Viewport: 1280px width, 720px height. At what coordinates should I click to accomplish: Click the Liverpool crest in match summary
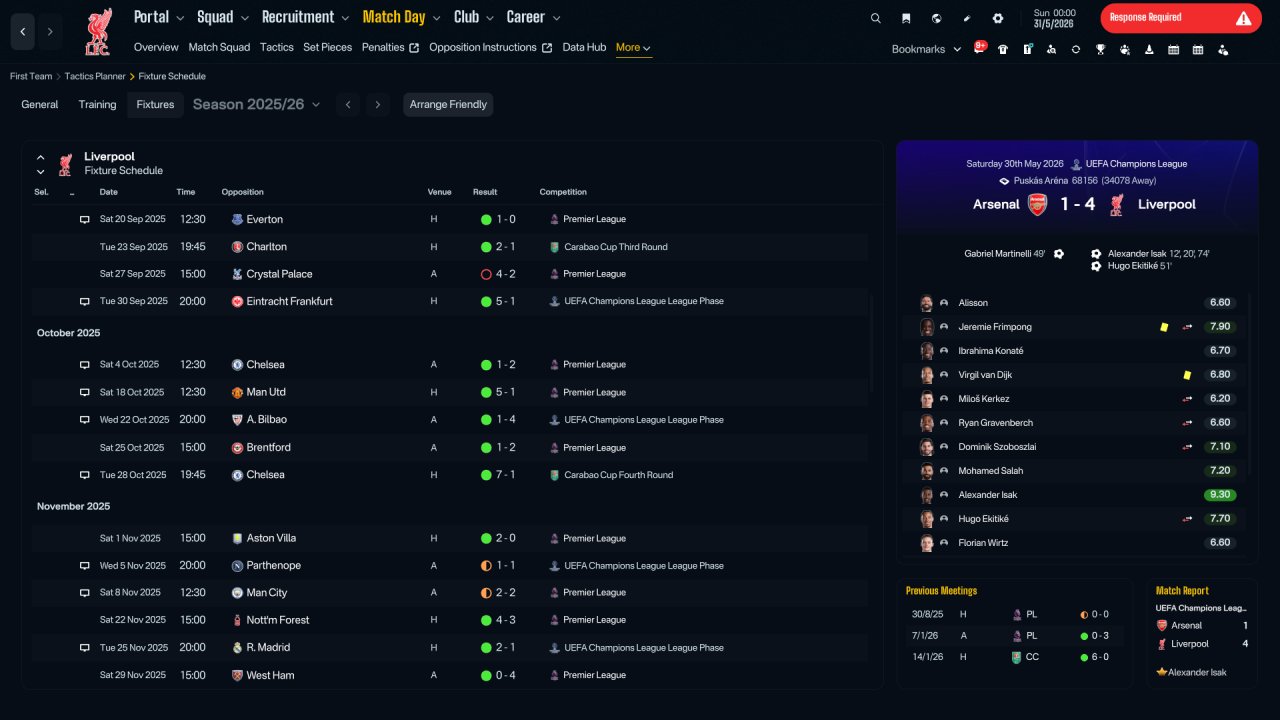(x=1117, y=204)
